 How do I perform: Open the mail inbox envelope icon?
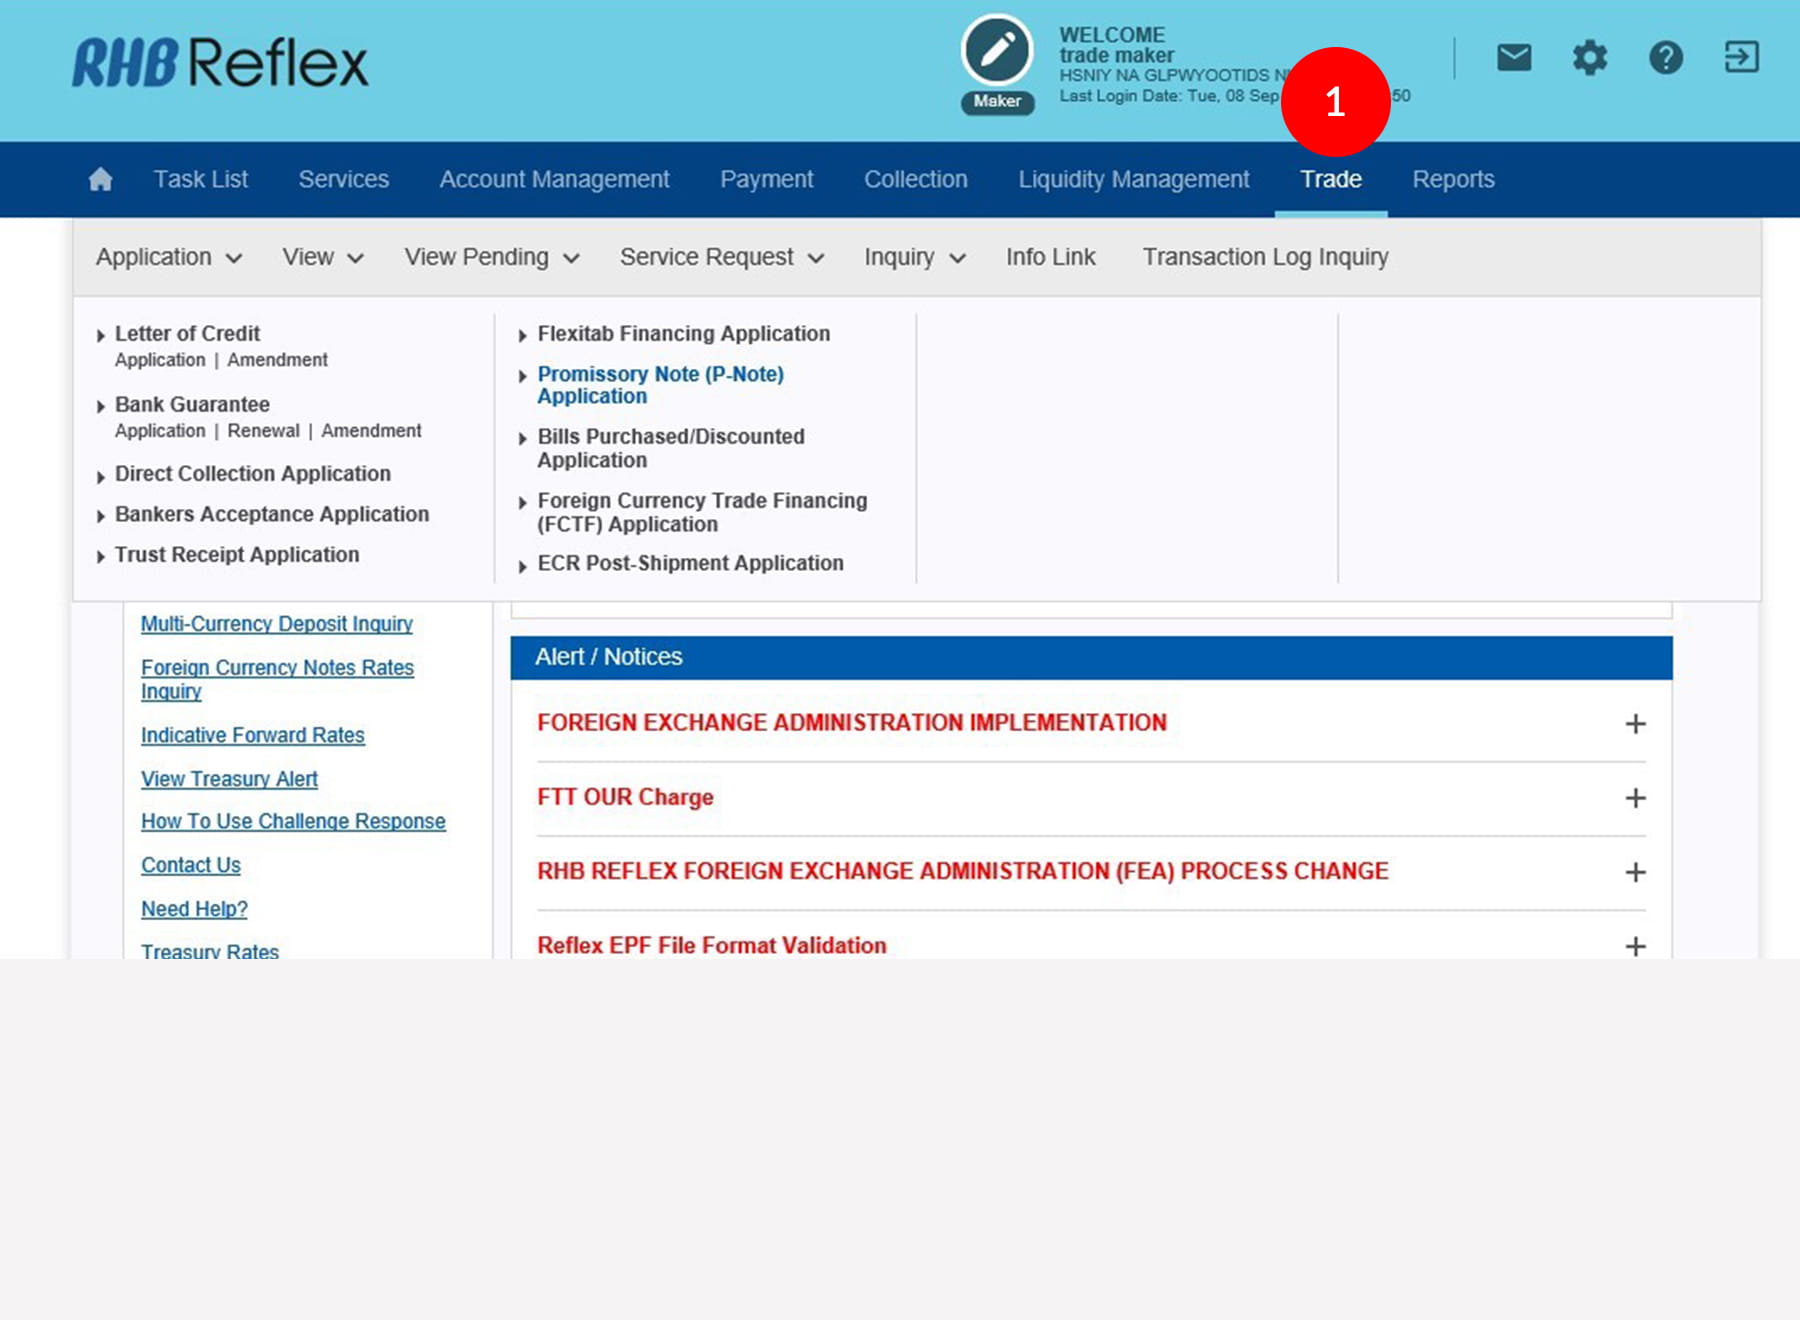point(1513,58)
